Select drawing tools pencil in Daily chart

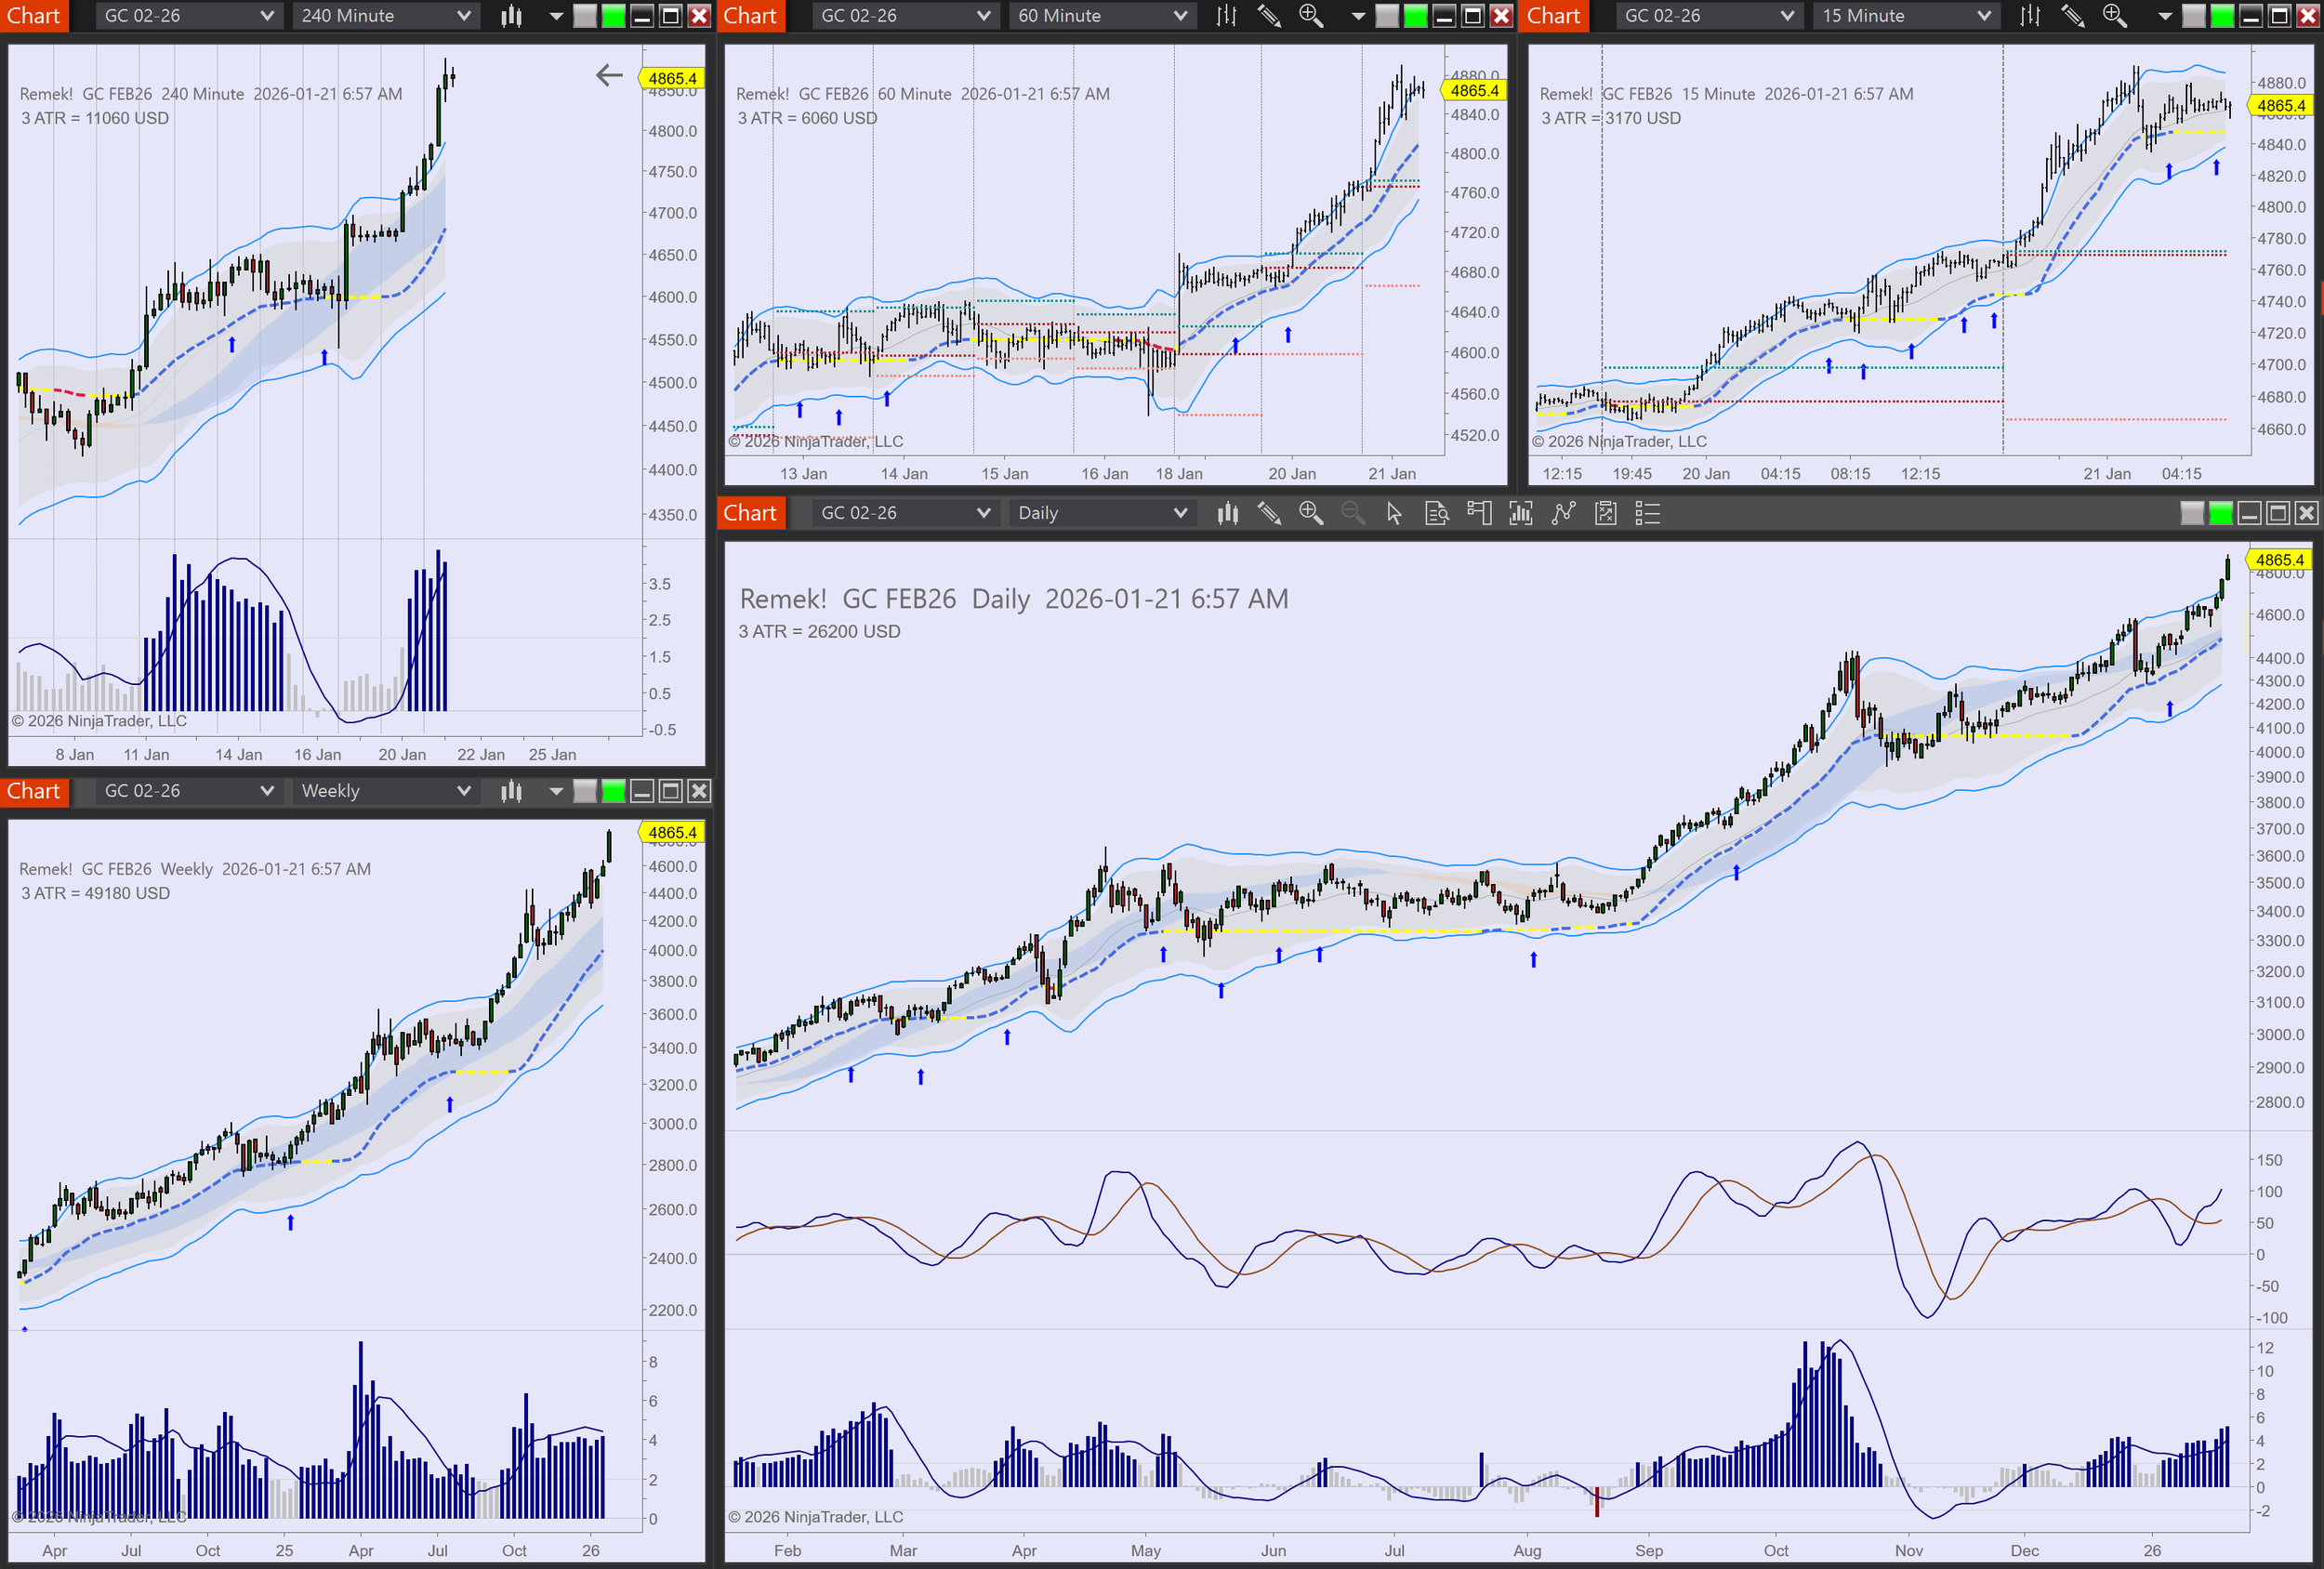[1269, 513]
